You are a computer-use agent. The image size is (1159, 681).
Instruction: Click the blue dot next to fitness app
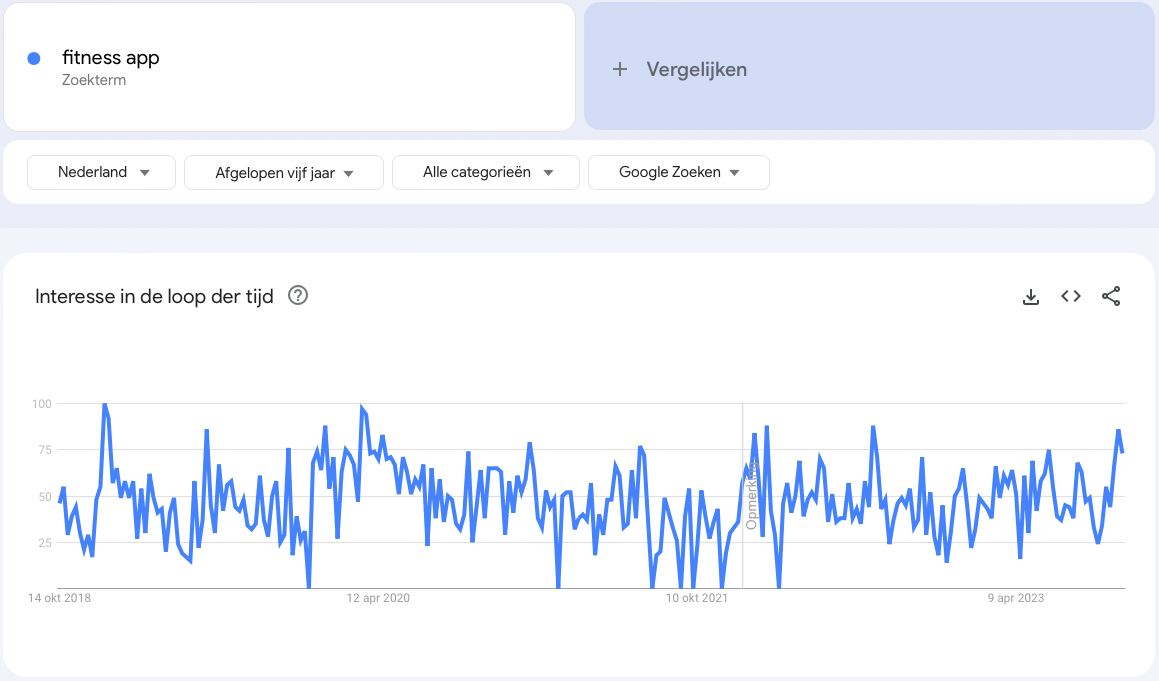(x=34, y=59)
